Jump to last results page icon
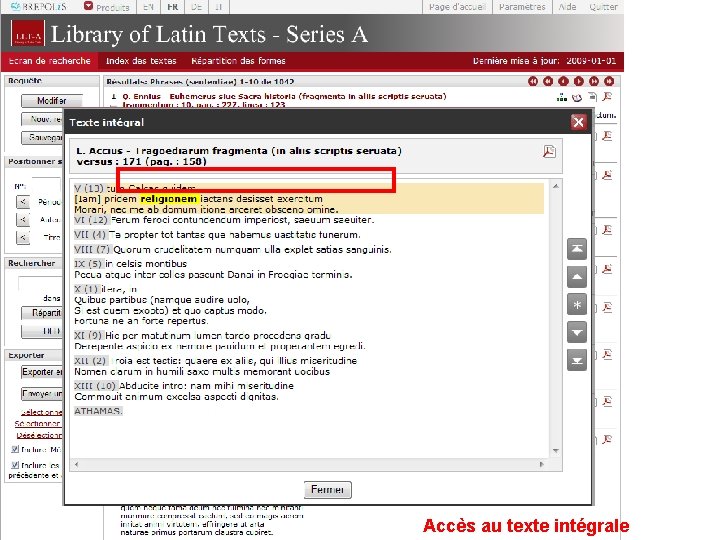This screenshot has height=540, width=720. pyautogui.click(x=609, y=81)
